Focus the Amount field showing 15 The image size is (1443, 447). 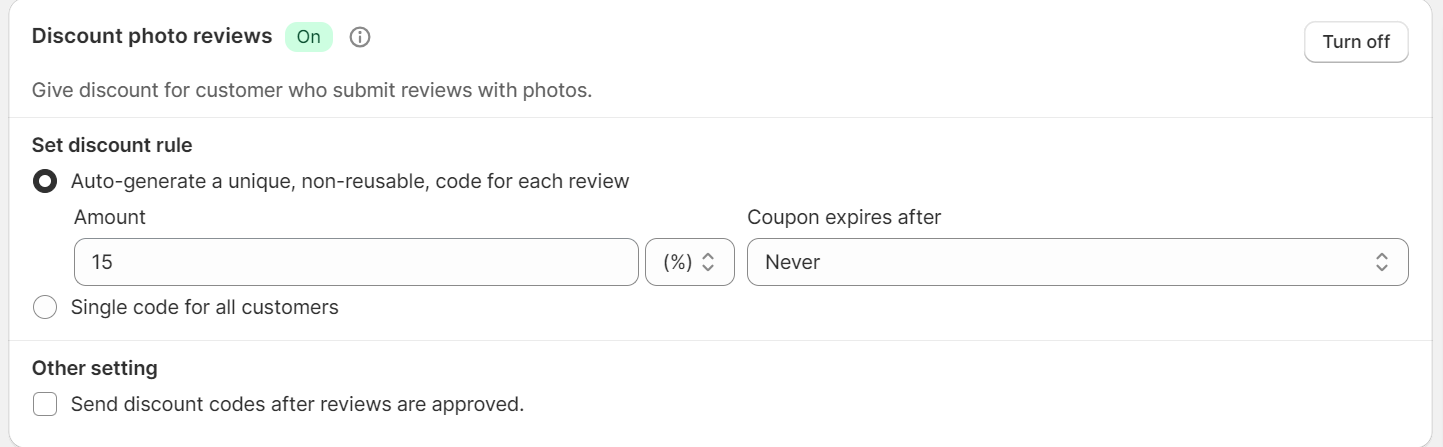point(356,262)
